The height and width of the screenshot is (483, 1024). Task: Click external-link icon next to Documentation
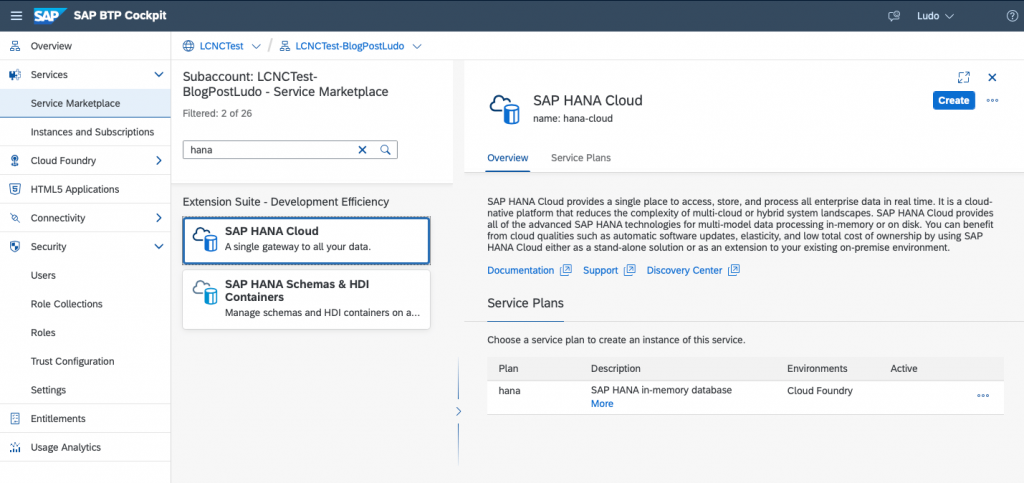click(x=566, y=270)
